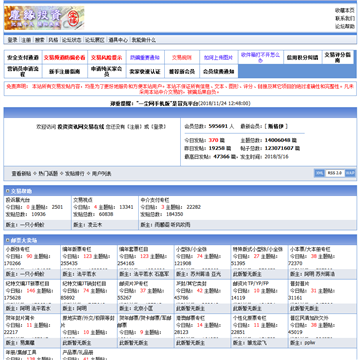Click the red today's post count 370
The height and width of the screenshot is (360, 360).
(213, 140)
